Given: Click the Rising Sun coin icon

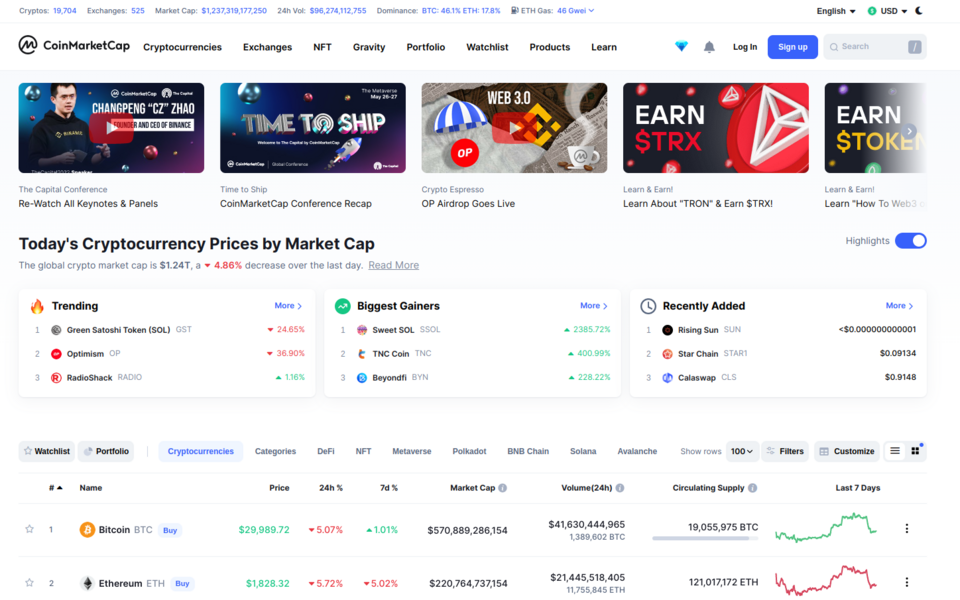Looking at the screenshot, I should [x=667, y=330].
